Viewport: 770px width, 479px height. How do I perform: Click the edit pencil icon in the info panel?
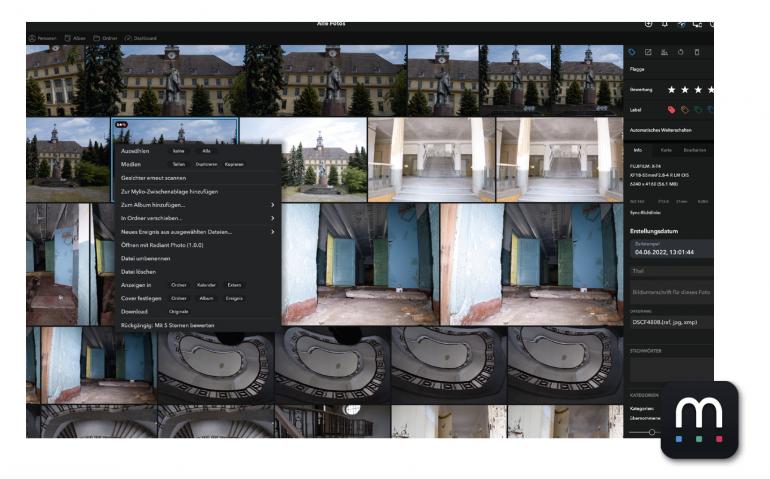648,52
